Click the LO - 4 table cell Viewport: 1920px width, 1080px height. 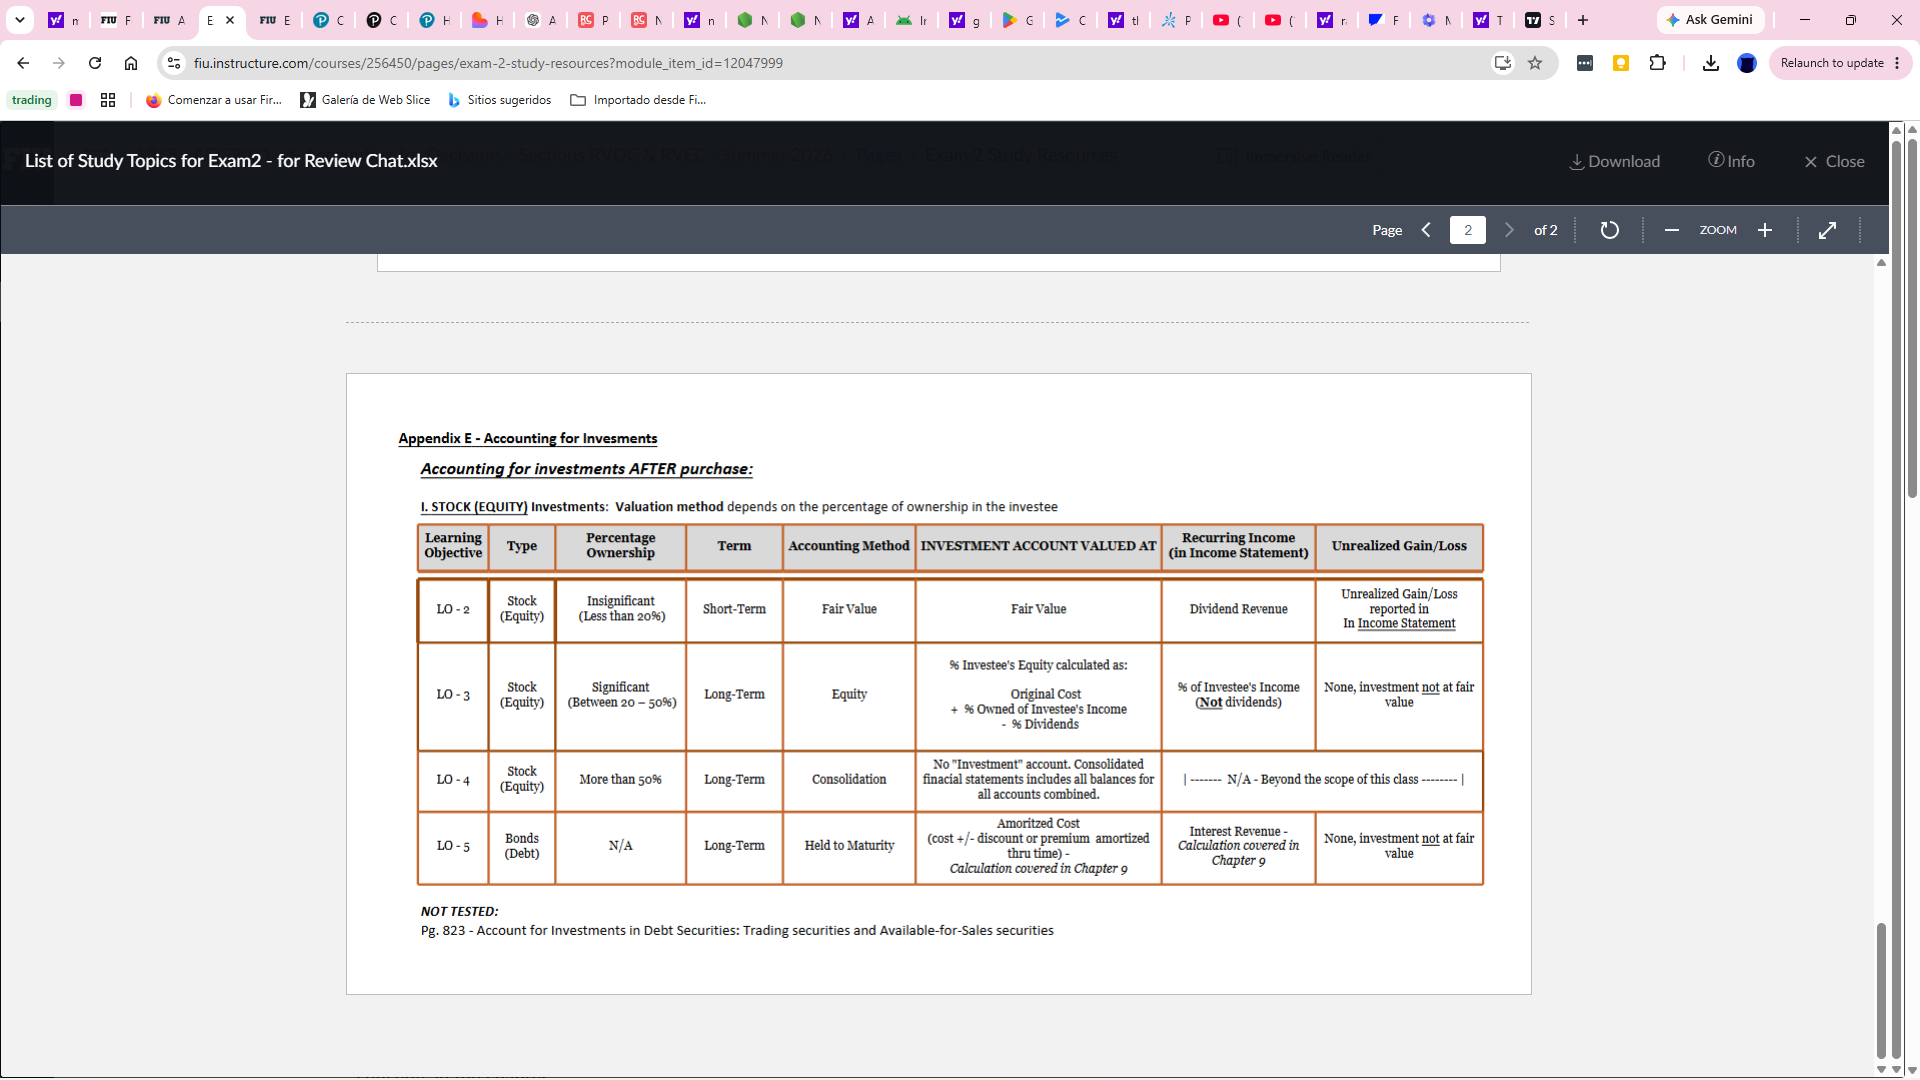(453, 779)
